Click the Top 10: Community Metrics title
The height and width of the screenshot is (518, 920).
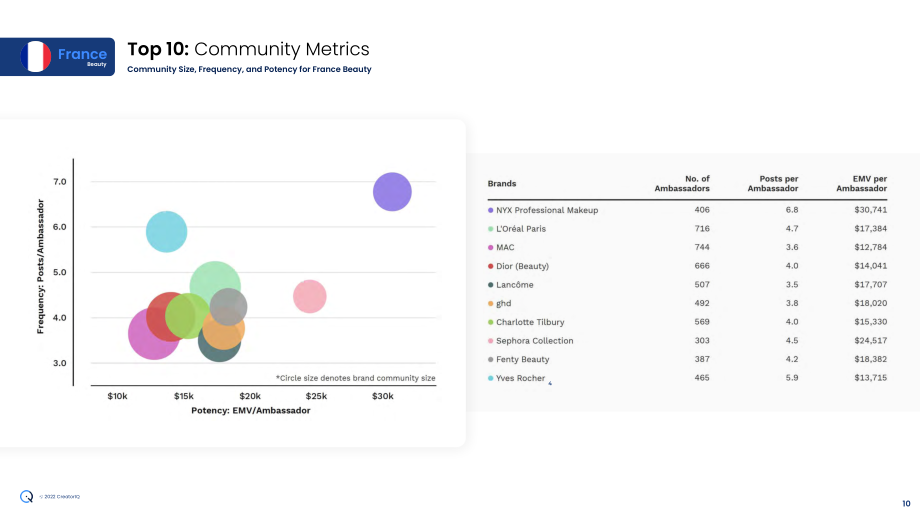coord(248,49)
